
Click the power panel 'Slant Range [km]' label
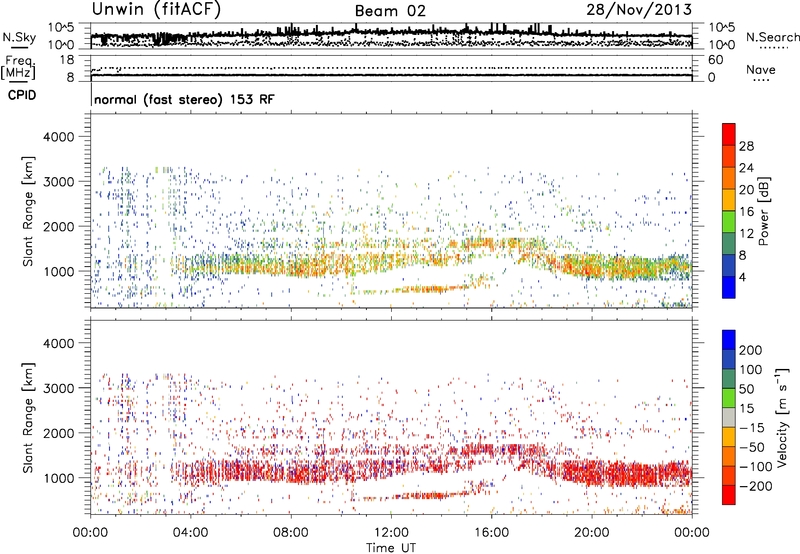[x=28, y=211]
